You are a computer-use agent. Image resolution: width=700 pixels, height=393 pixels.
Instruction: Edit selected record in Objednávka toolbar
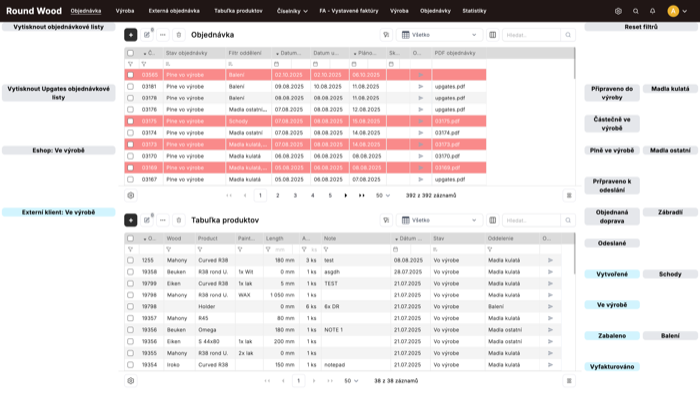coord(147,35)
